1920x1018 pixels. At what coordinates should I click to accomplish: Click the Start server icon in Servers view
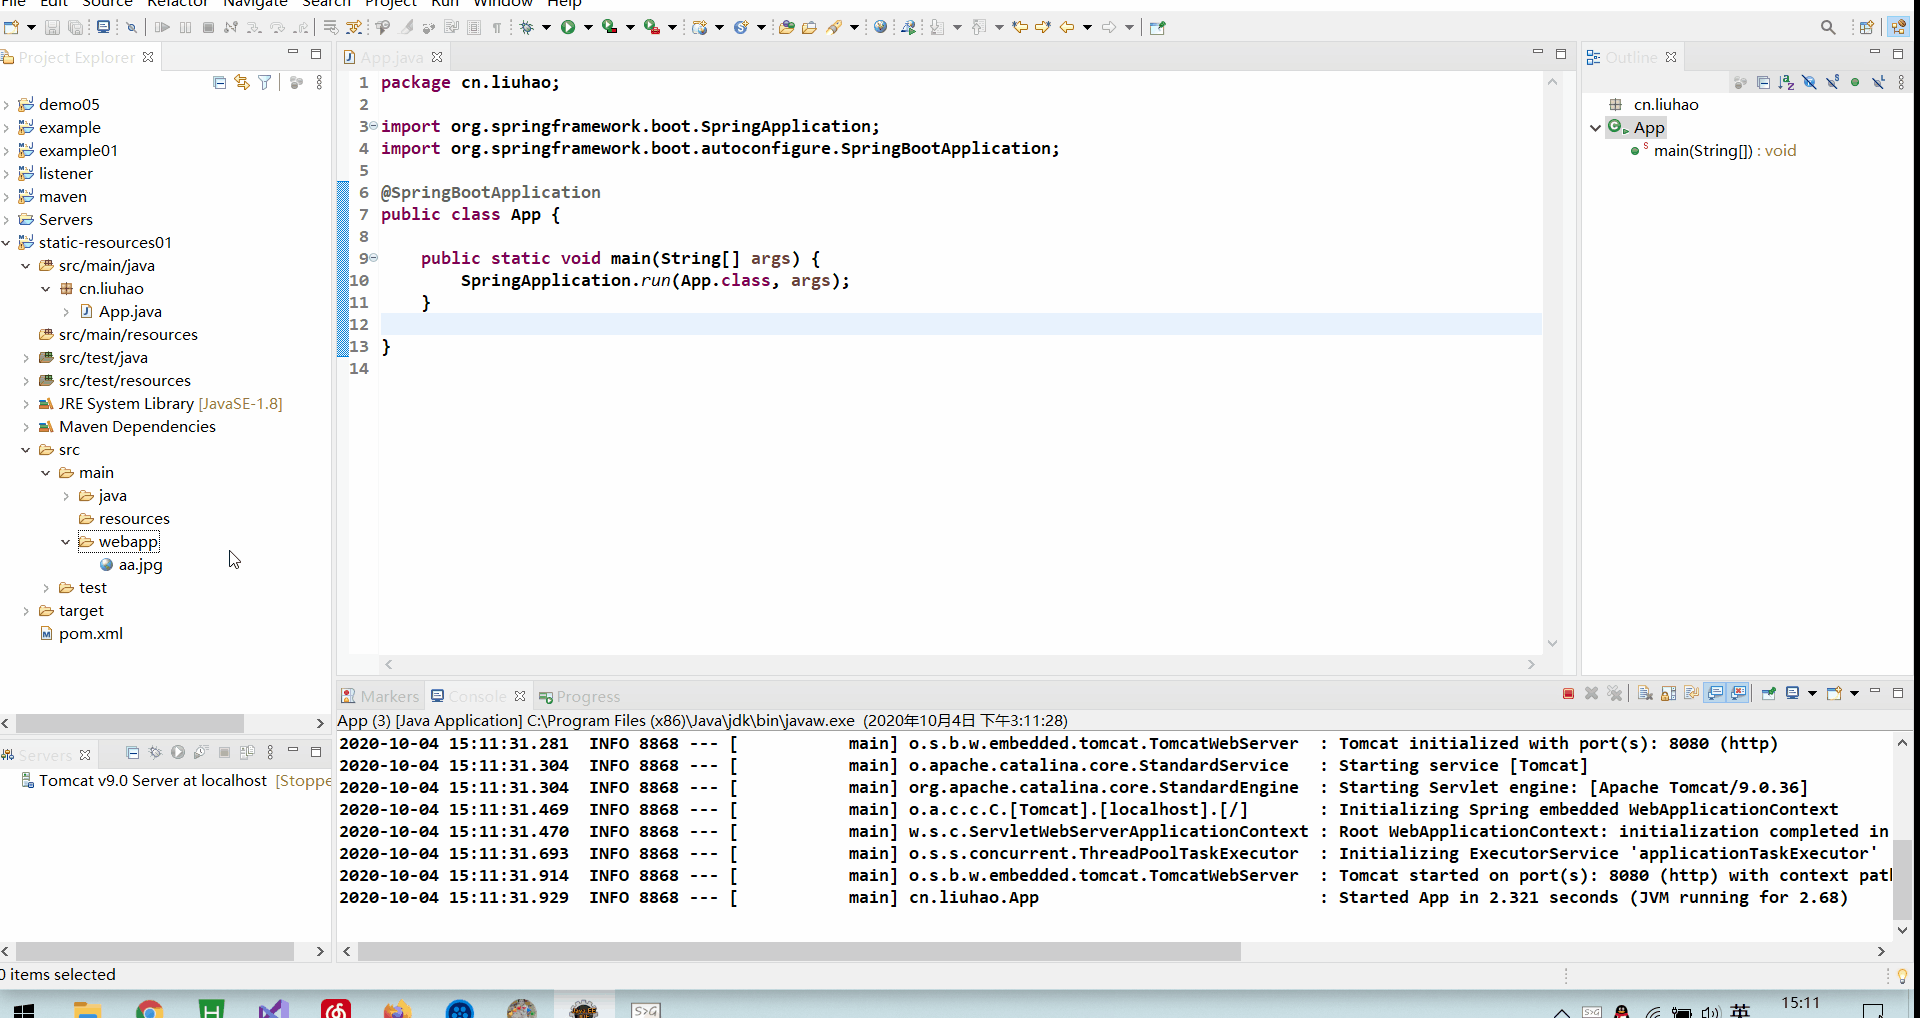tap(178, 753)
